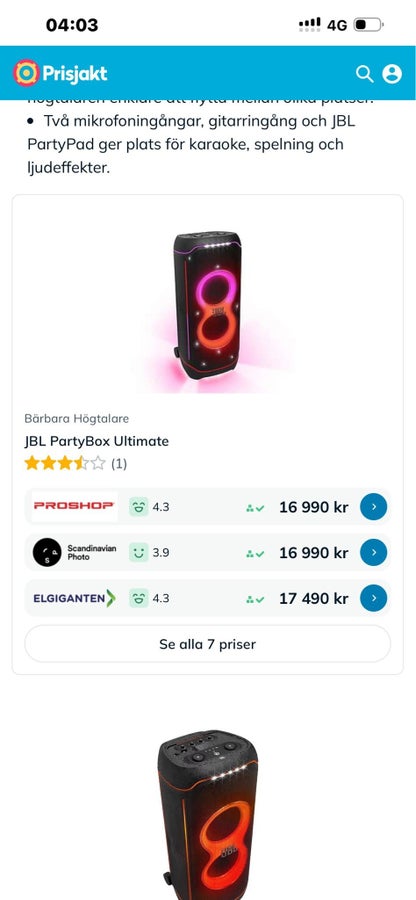The height and width of the screenshot is (900, 416).
Task: Tap Scandinavian Photo 3.9 rating smiley
Action: click(x=138, y=552)
